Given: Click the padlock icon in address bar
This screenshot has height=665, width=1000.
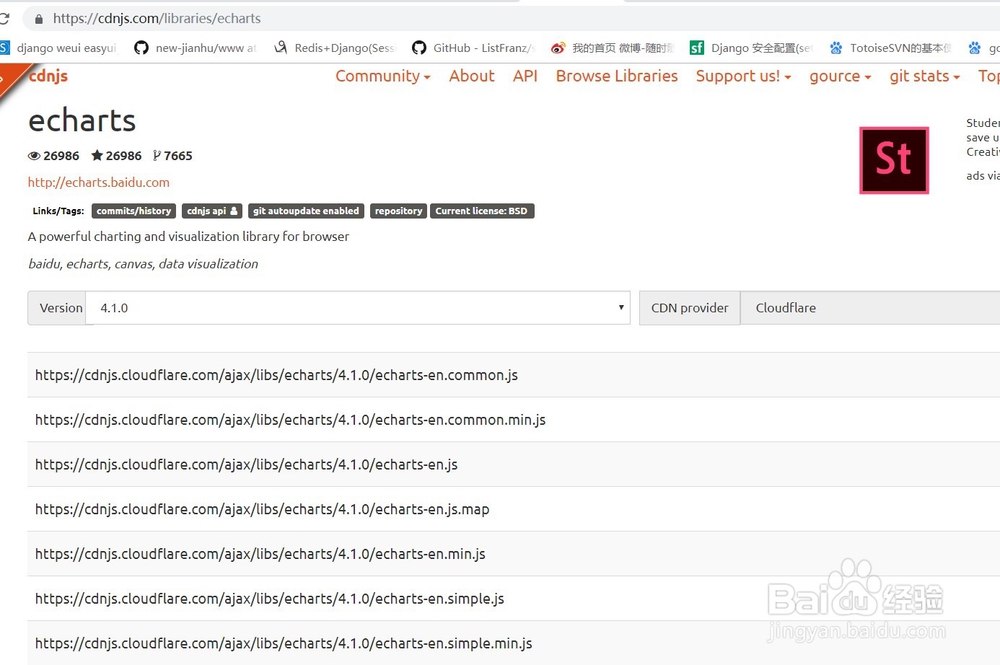Looking at the screenshot, I should click(39, 19).
